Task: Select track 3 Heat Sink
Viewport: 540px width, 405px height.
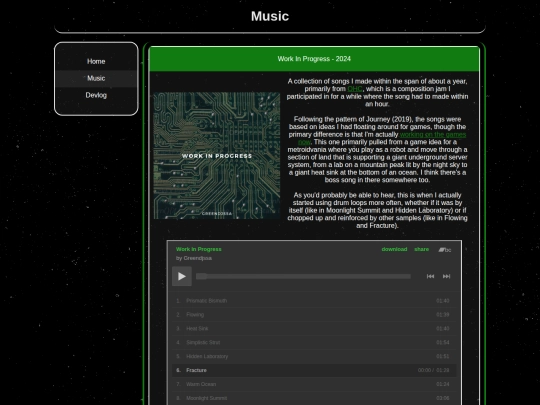Action: pyautogui.click(x=314, y=329)
